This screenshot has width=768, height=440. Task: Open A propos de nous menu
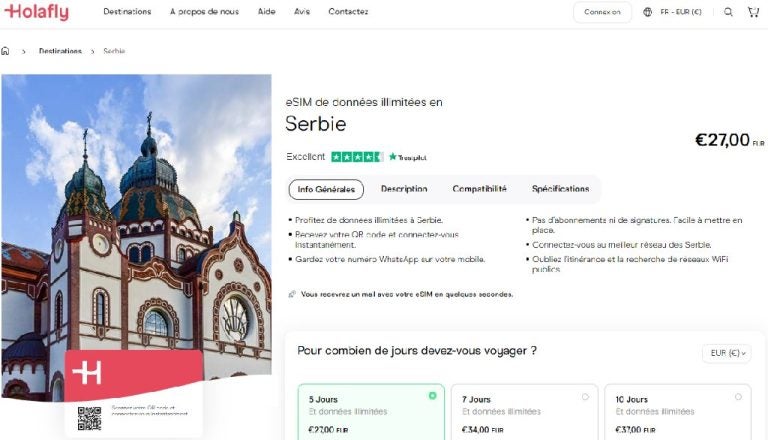(x=204, y=11)
